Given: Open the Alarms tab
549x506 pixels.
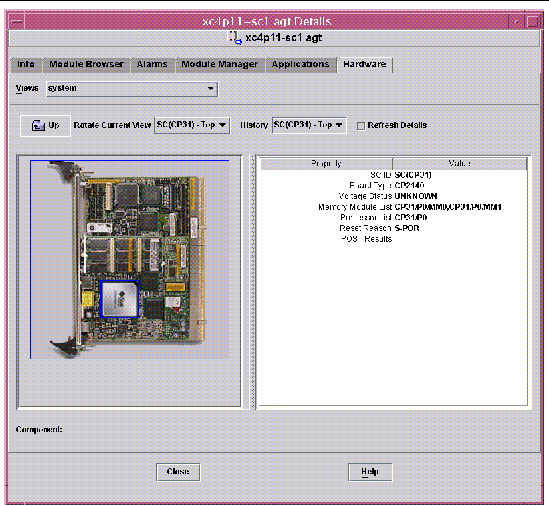Looking at the screenshot, I should (152, 64).
